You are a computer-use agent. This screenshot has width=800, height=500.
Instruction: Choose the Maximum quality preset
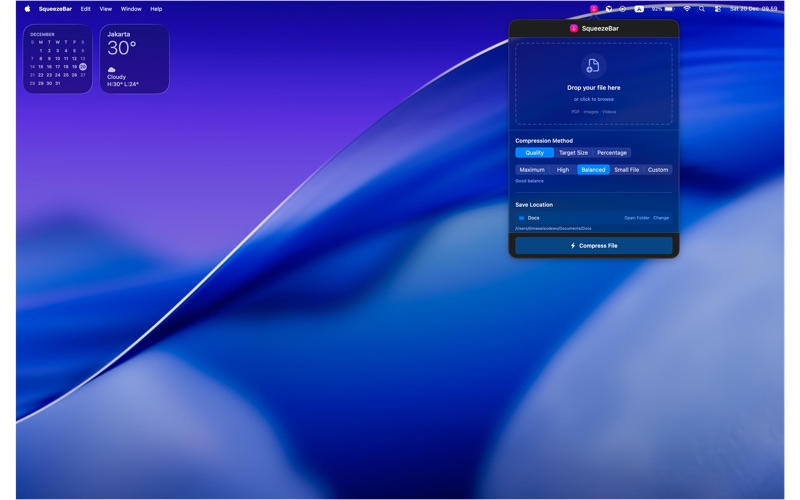(x=532, y=169)
